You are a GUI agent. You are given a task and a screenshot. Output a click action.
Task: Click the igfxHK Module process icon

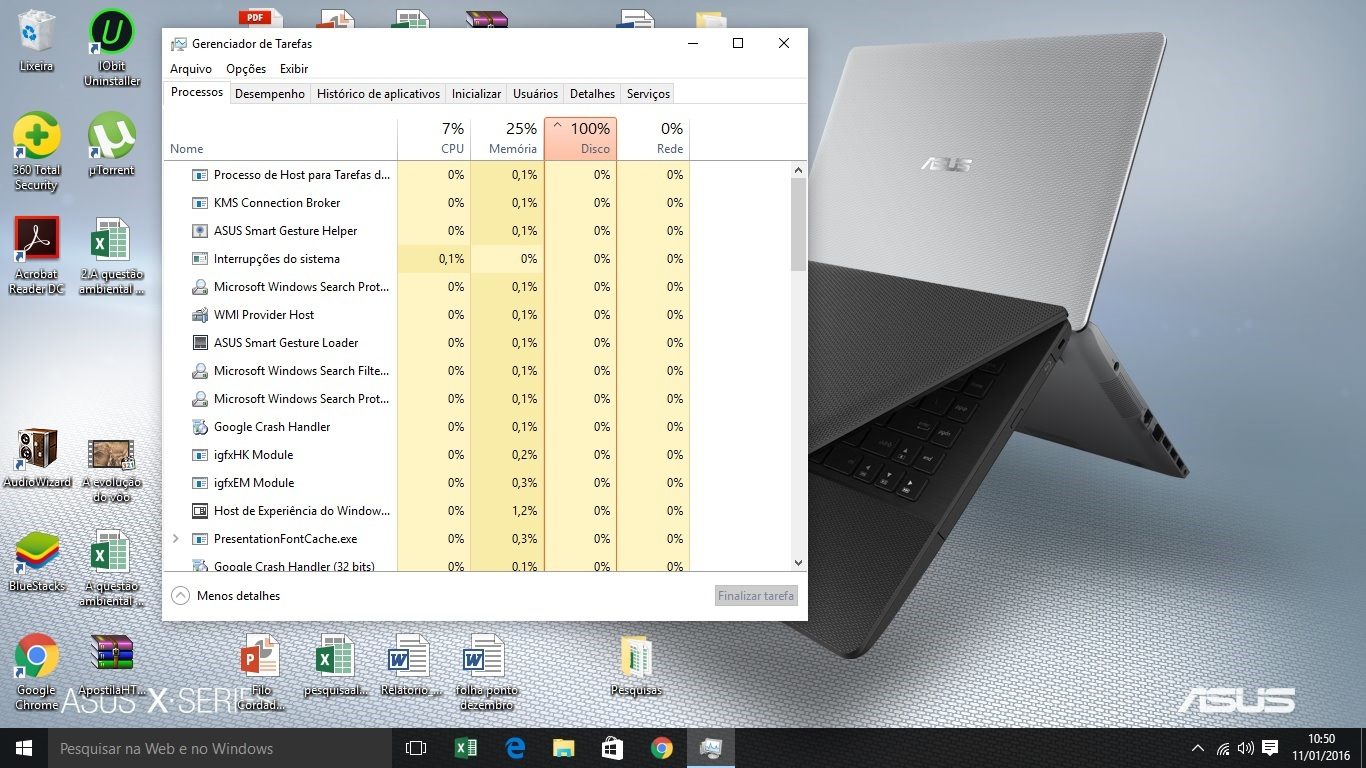pos(199,455)
